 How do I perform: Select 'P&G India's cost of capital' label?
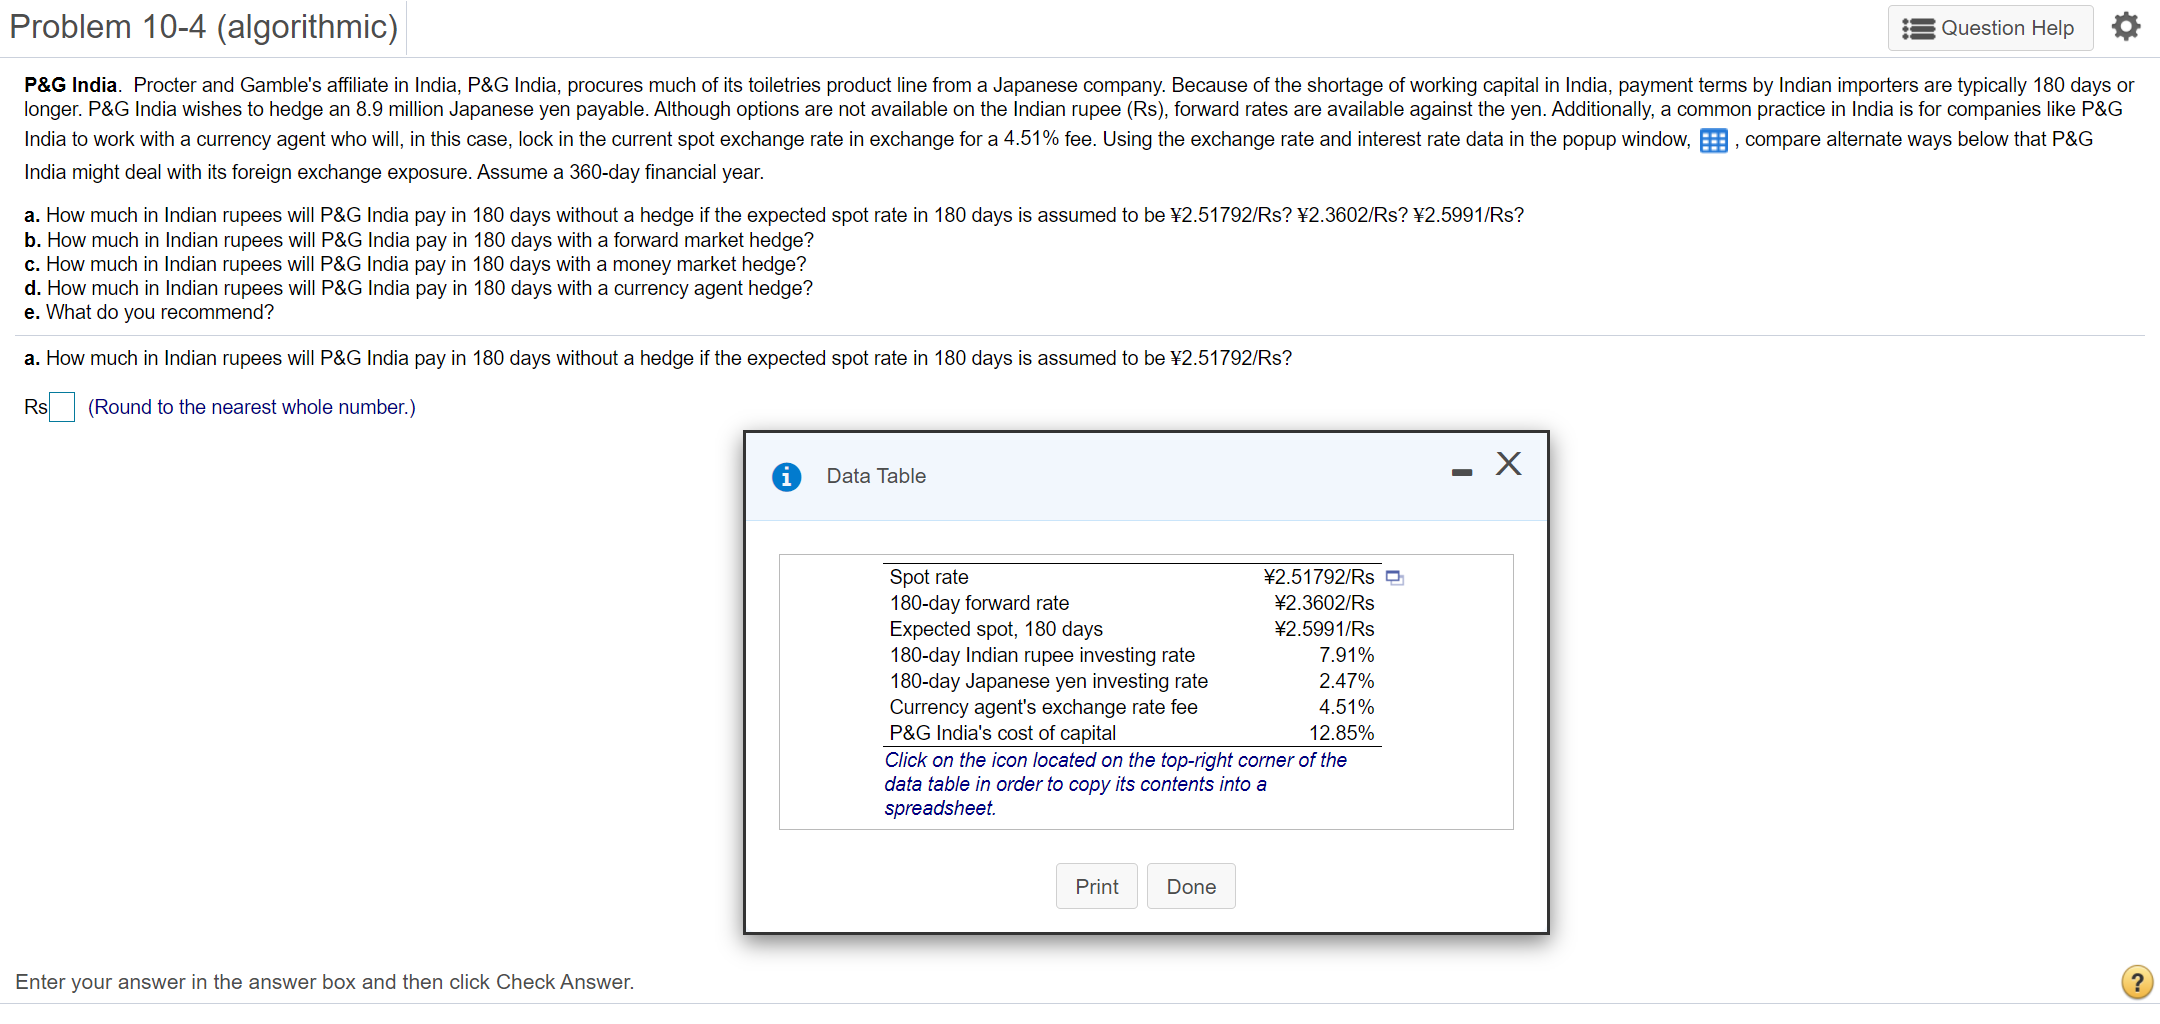click(1003, 733)
